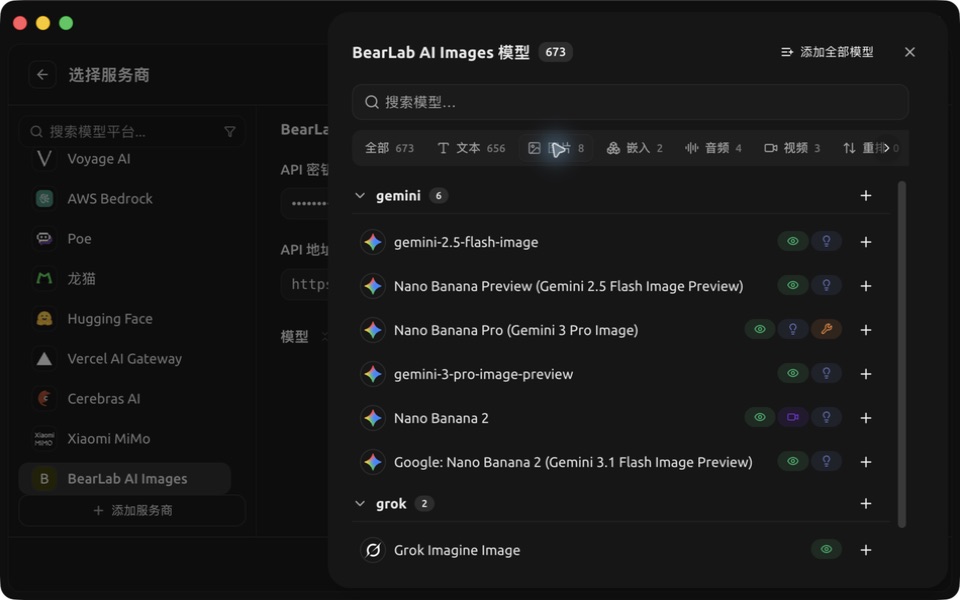960x600 pixels.
Task: Switch to 图片 8 tab
Action: click(556, 148)
